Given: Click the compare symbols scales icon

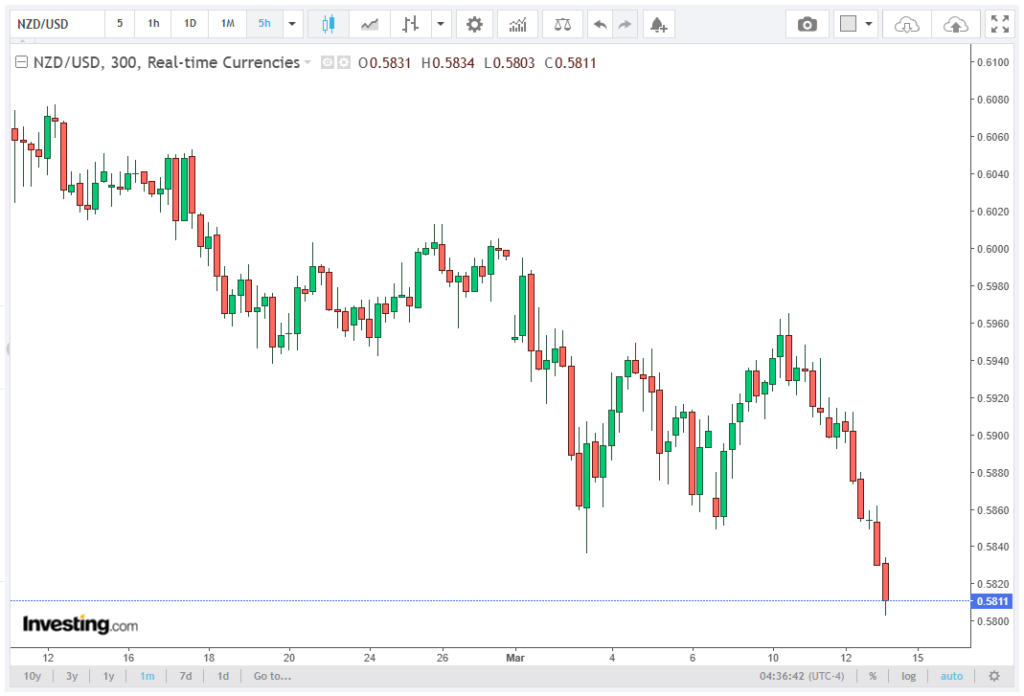Looking at the screenshot, I should (x=563, y=23).
